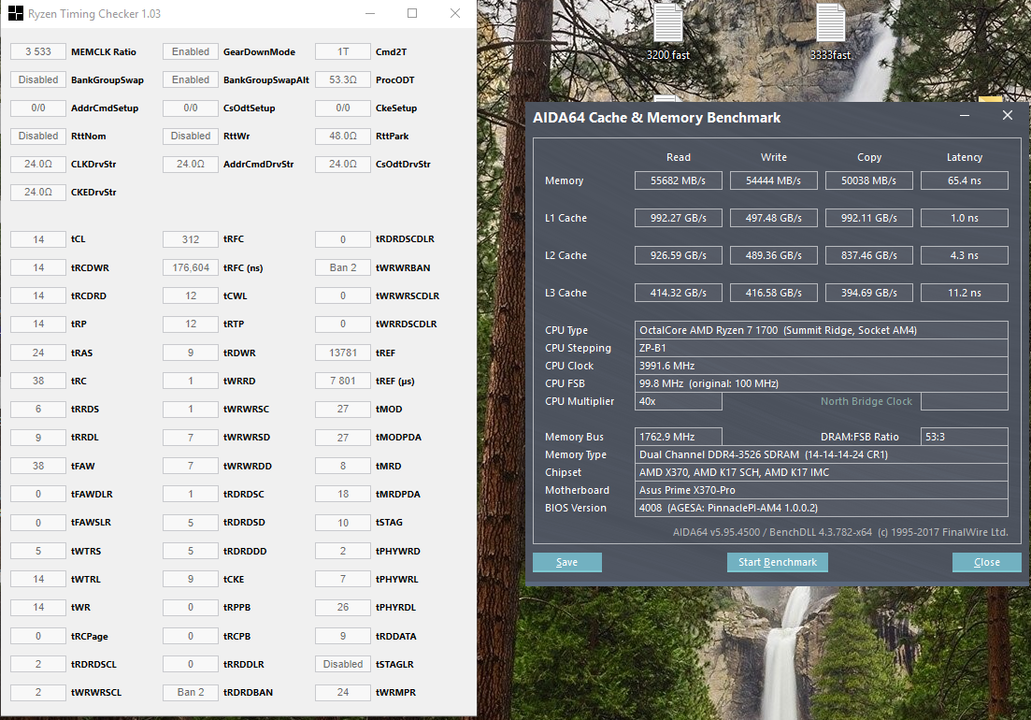Click the Close button in AIDA64
The height and width of the screenshot is (720, 1031).
(x=986, y=562)
